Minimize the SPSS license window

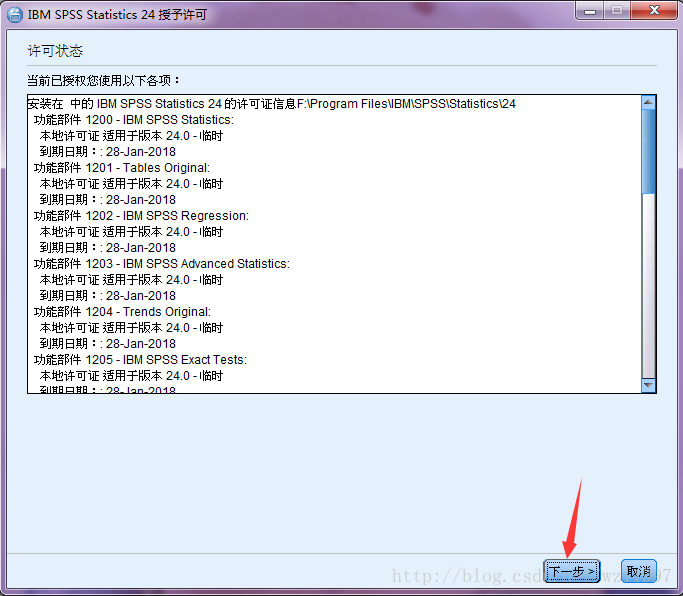tap(590, 10)
